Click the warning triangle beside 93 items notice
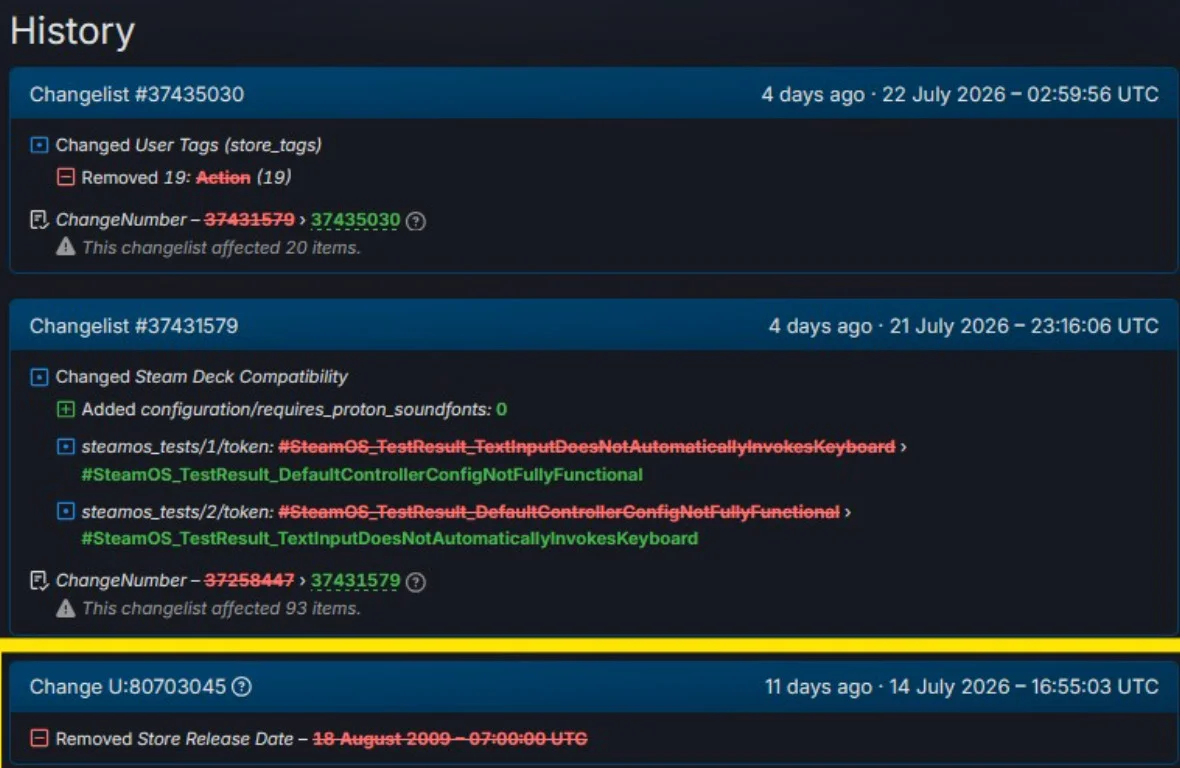 click(x=65, y=608)
